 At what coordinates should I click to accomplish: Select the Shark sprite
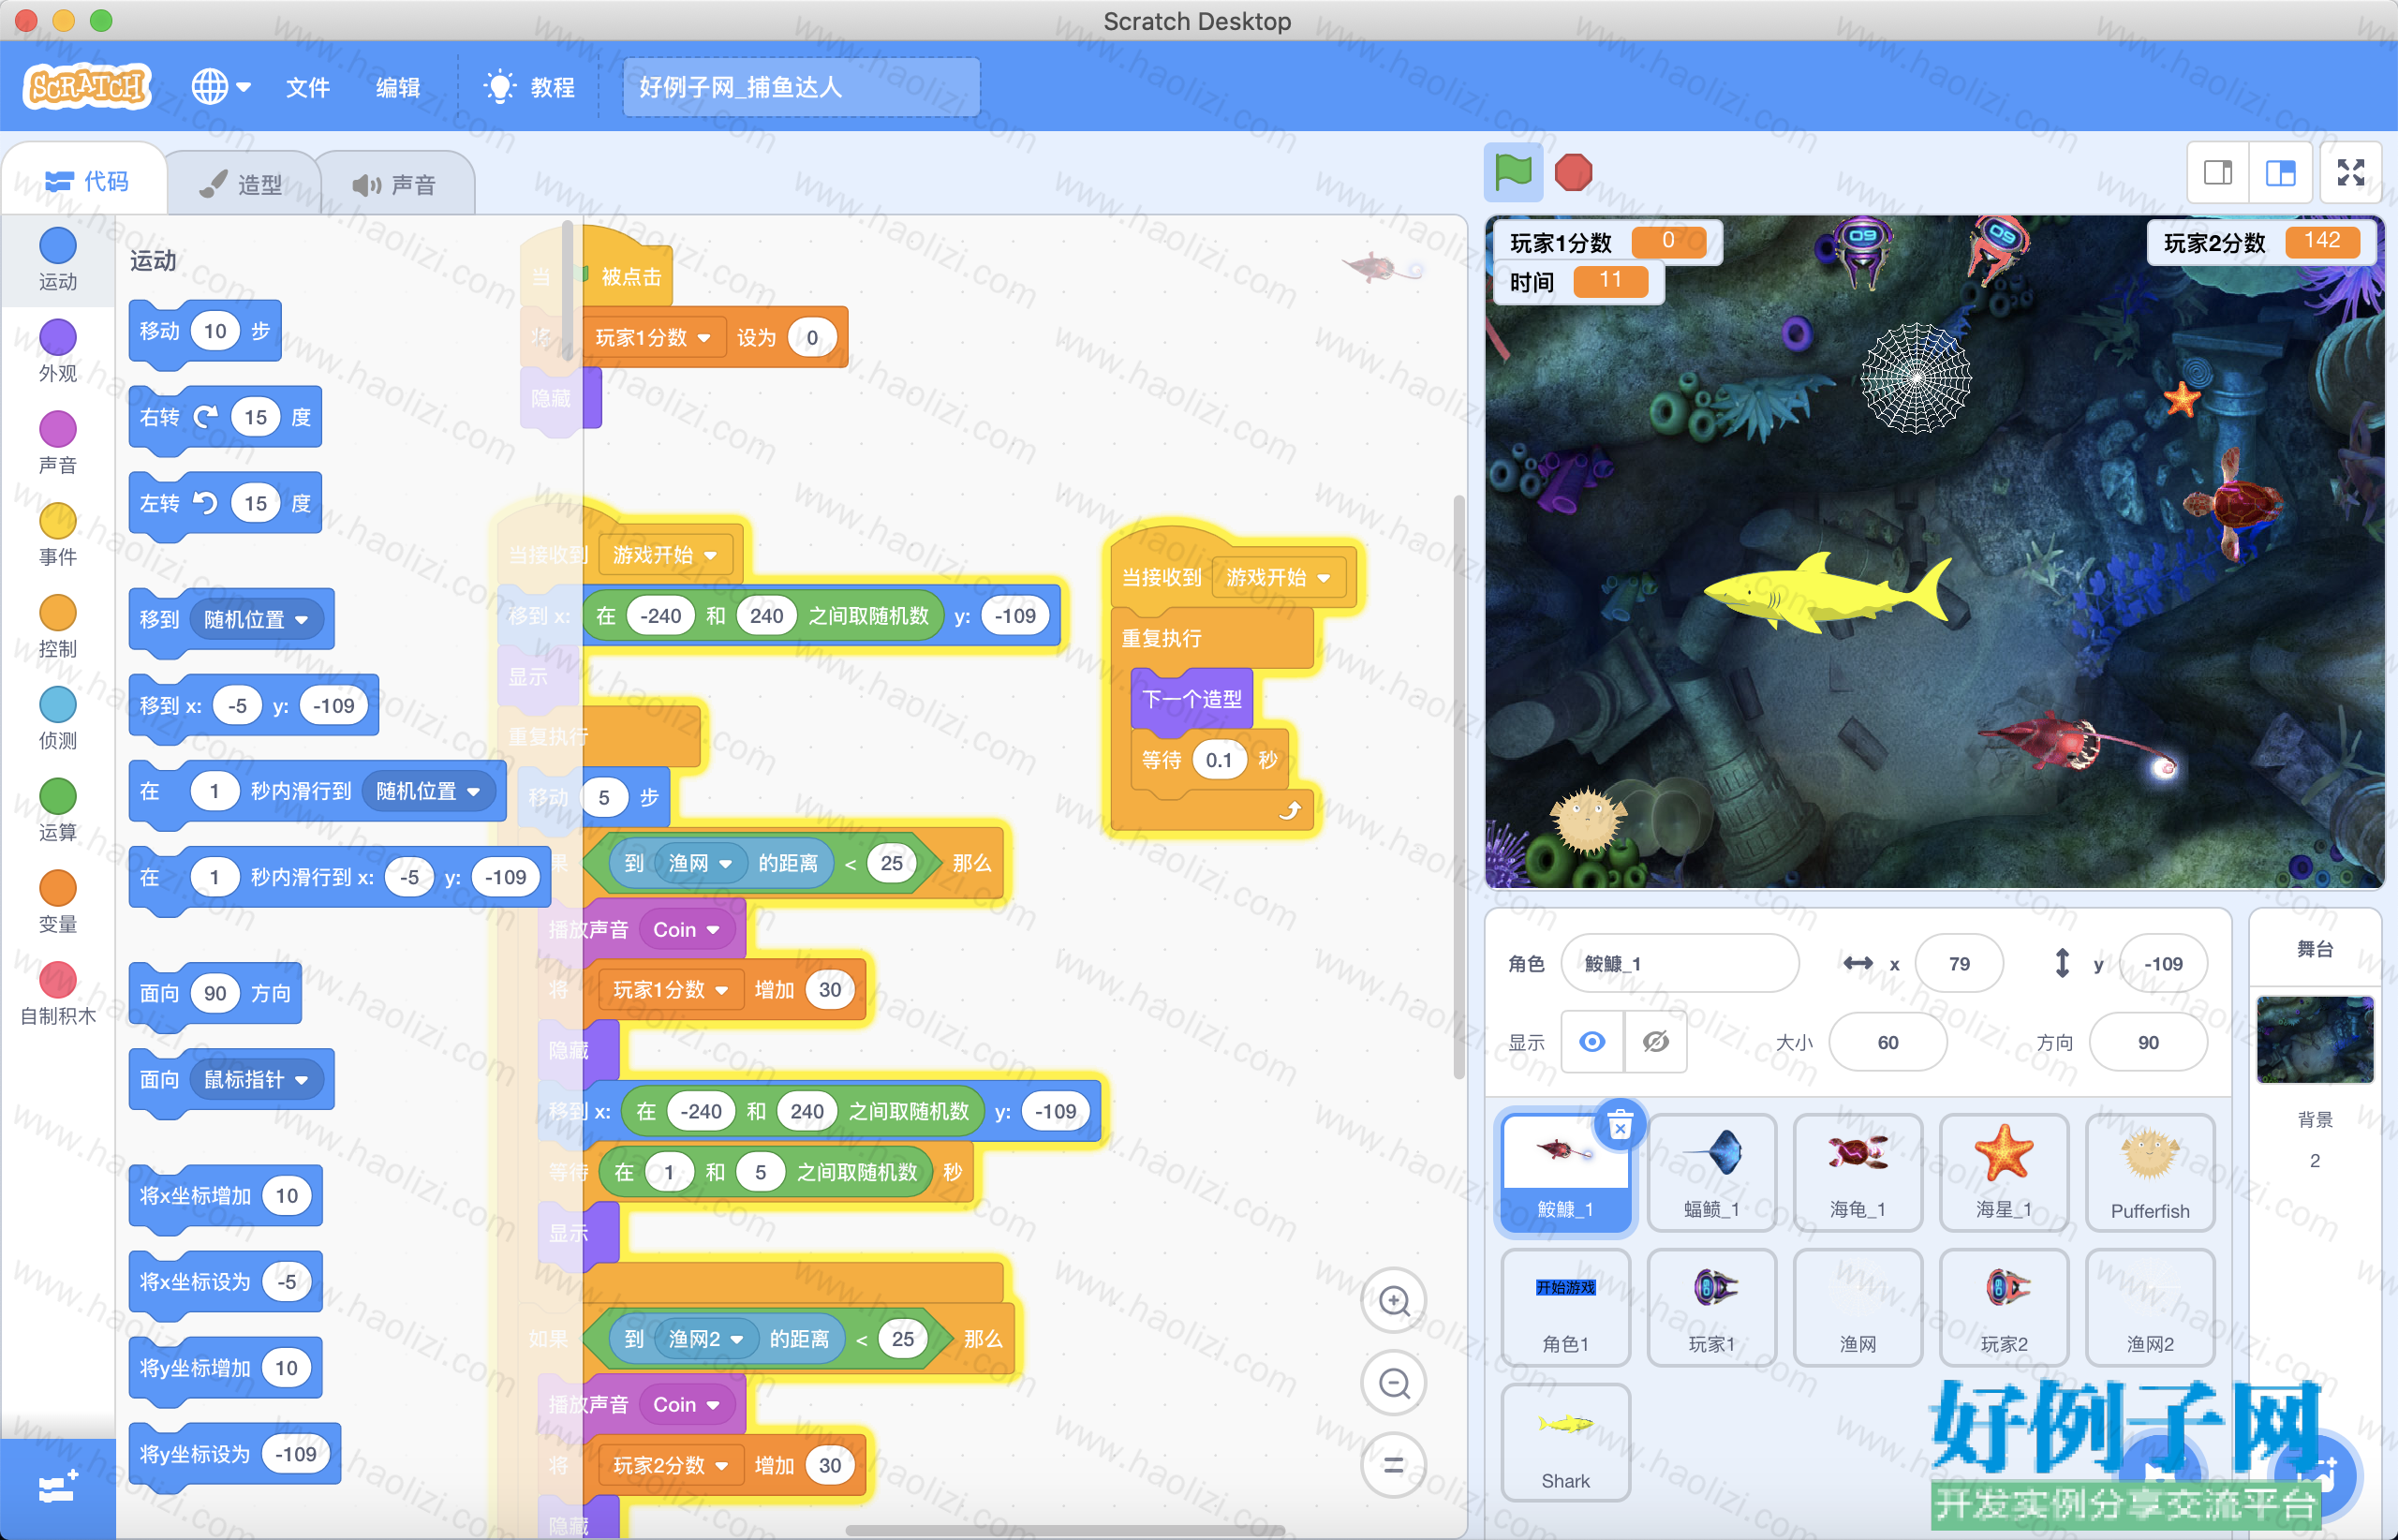click(1565, 1442)
